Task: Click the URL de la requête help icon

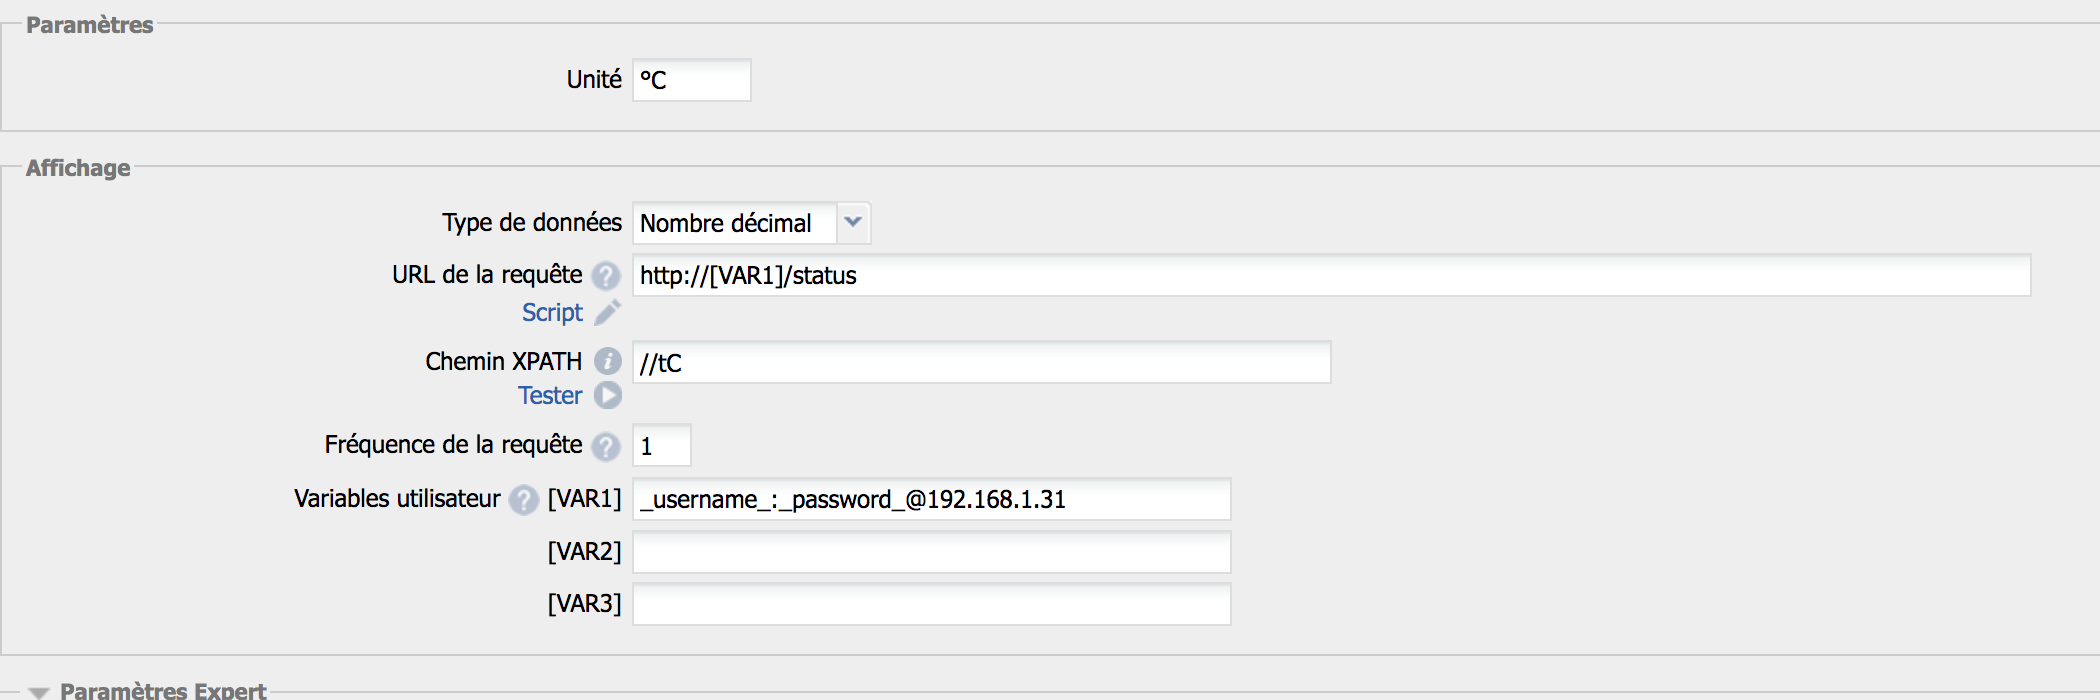Action: [606, 275]
